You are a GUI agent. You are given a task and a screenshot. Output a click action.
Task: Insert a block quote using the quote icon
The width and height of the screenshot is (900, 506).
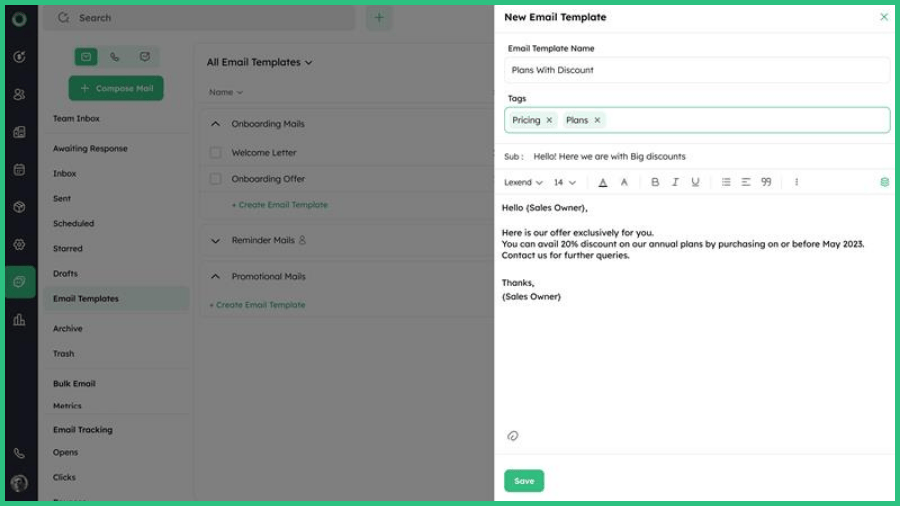point(766,182)
